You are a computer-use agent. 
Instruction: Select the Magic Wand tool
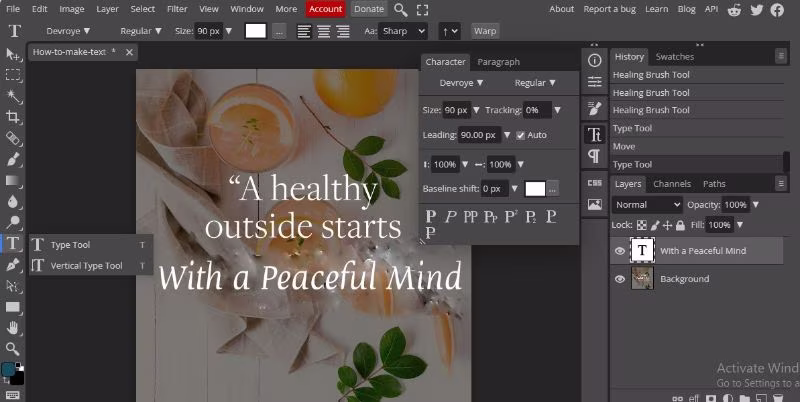coord(13,96)
